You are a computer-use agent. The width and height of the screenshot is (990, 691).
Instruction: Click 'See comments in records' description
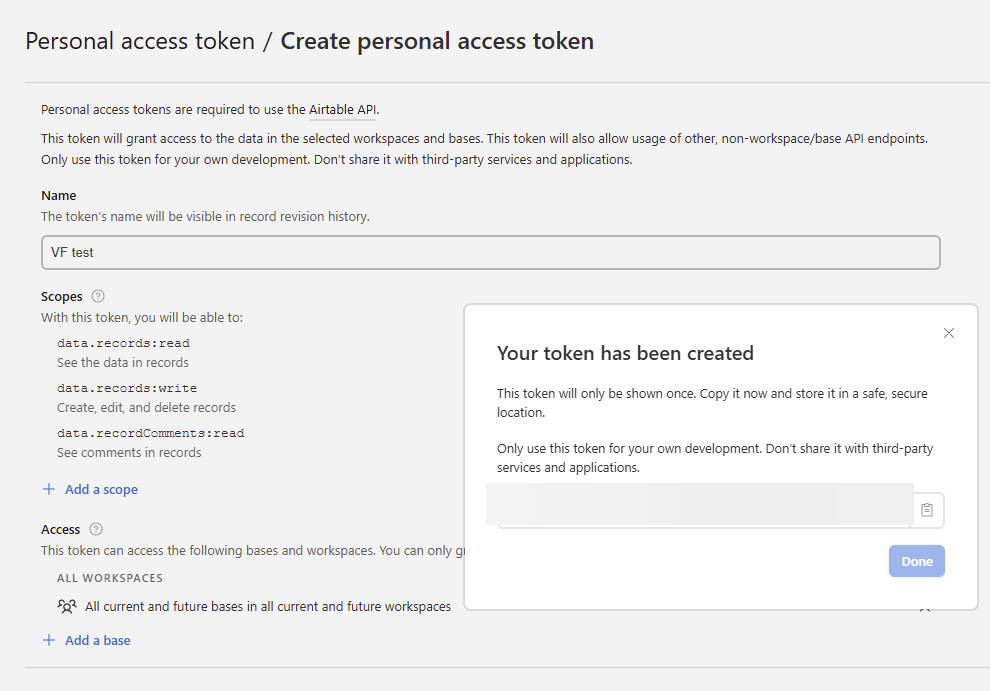[x=129, y=453]
